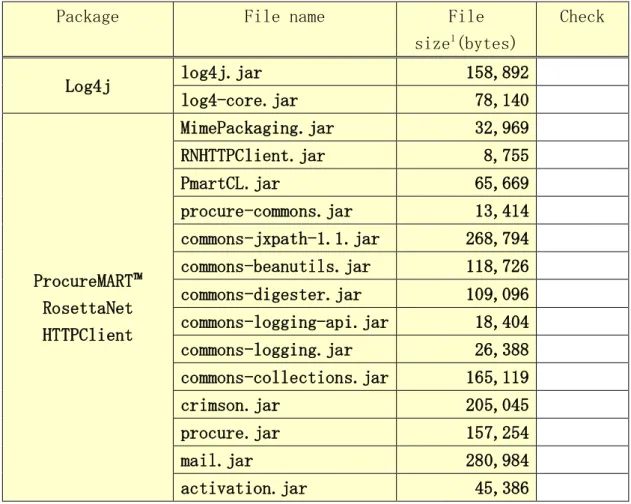
Task: Click file size value '65,669'
Action: coord(502,184)
